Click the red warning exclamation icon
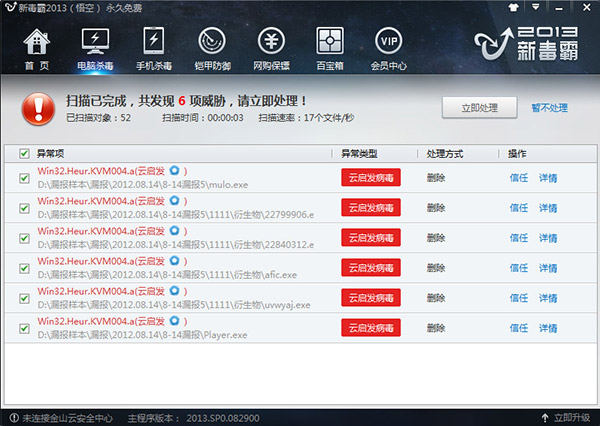Viewport: 600px width, 426px height. pyautogui.click(x=38, y=109)
